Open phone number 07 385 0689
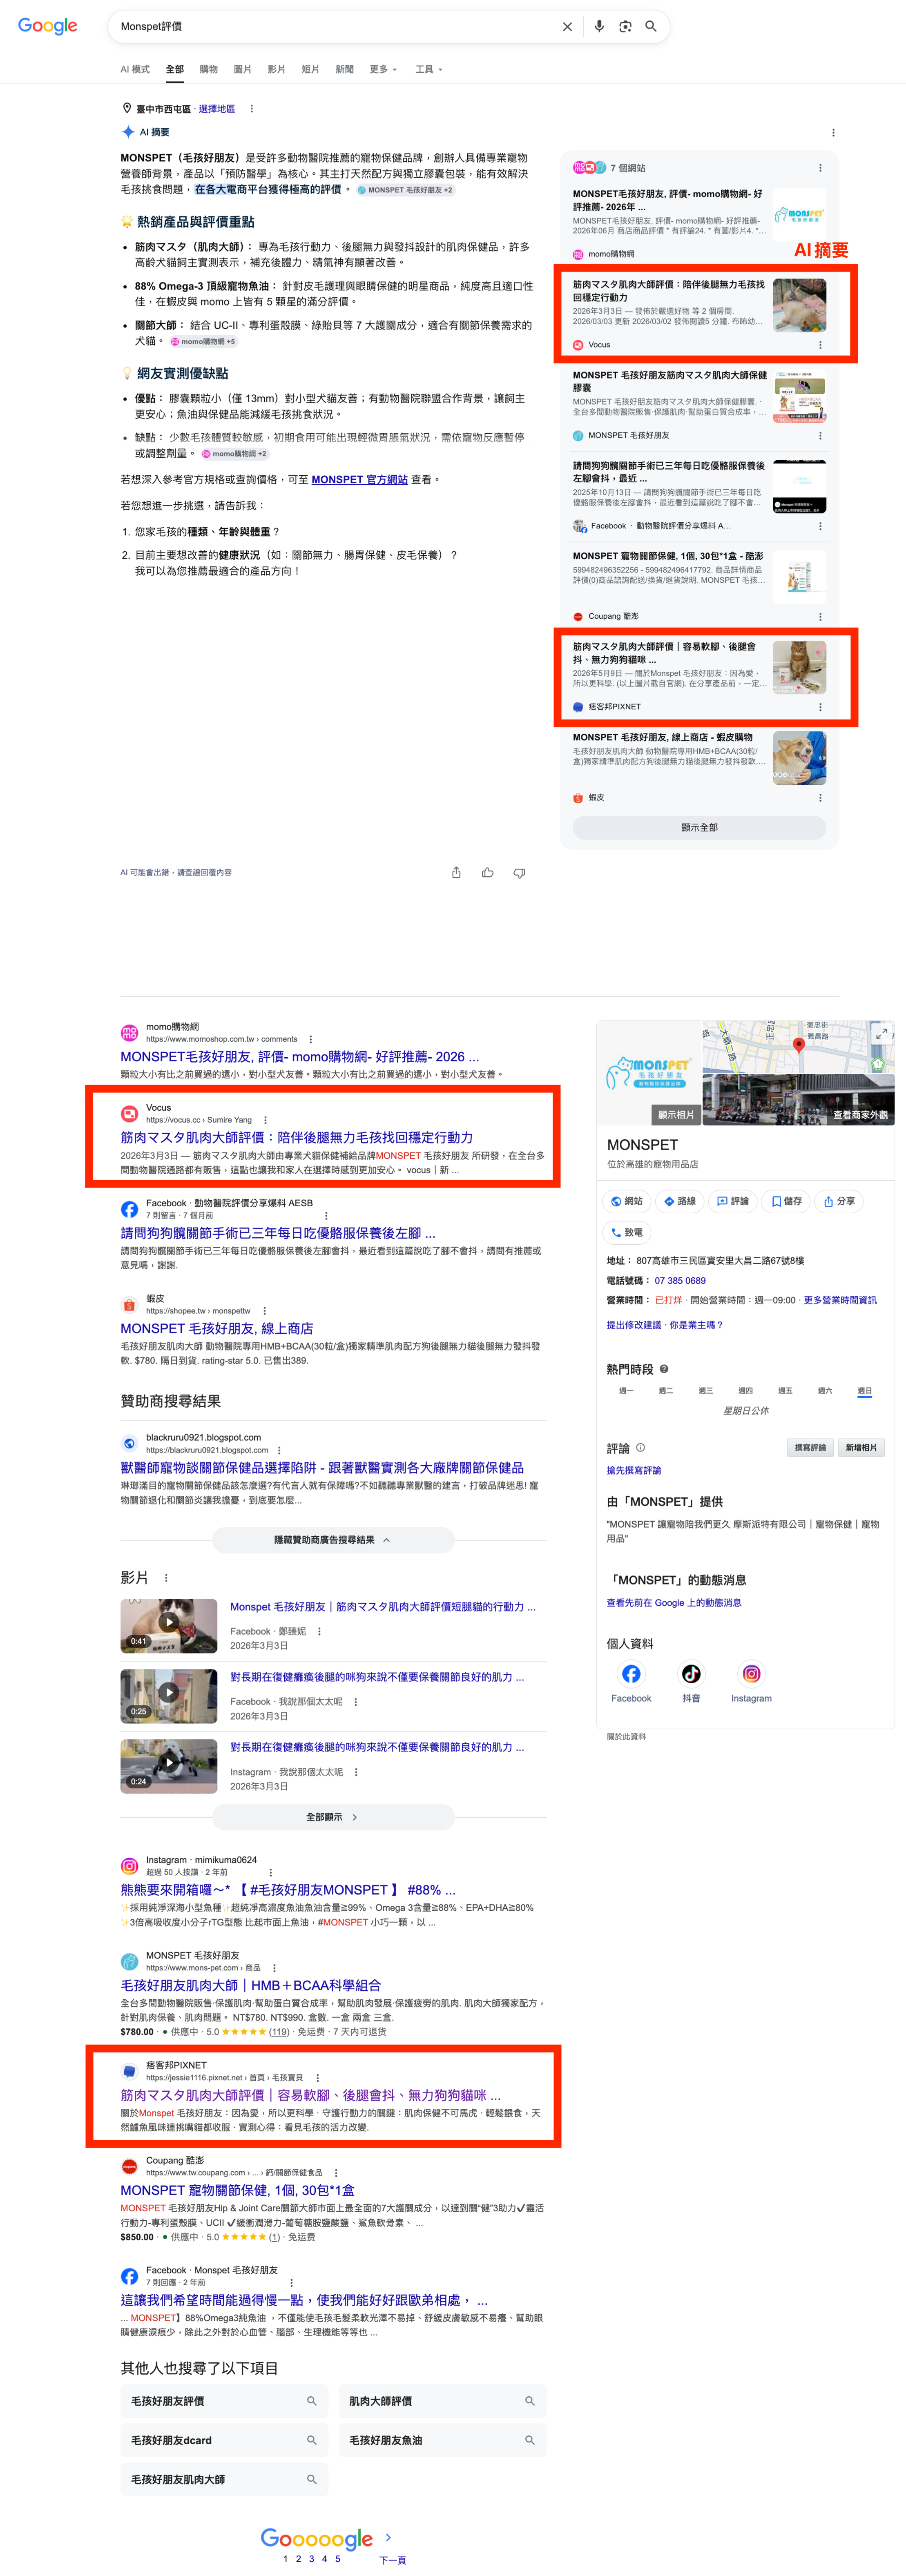The width and height of the screenshot is (906, 2576). (680, 1281)
